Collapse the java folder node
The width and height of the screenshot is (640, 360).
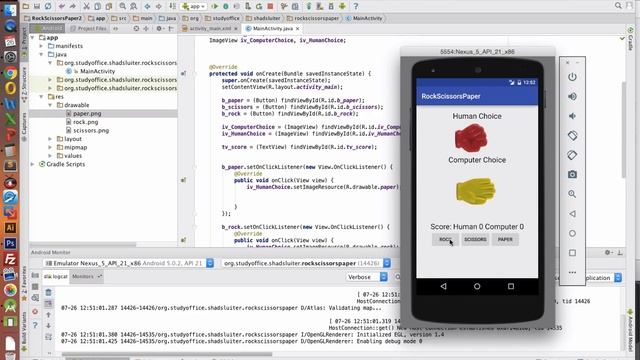[41, 54]
